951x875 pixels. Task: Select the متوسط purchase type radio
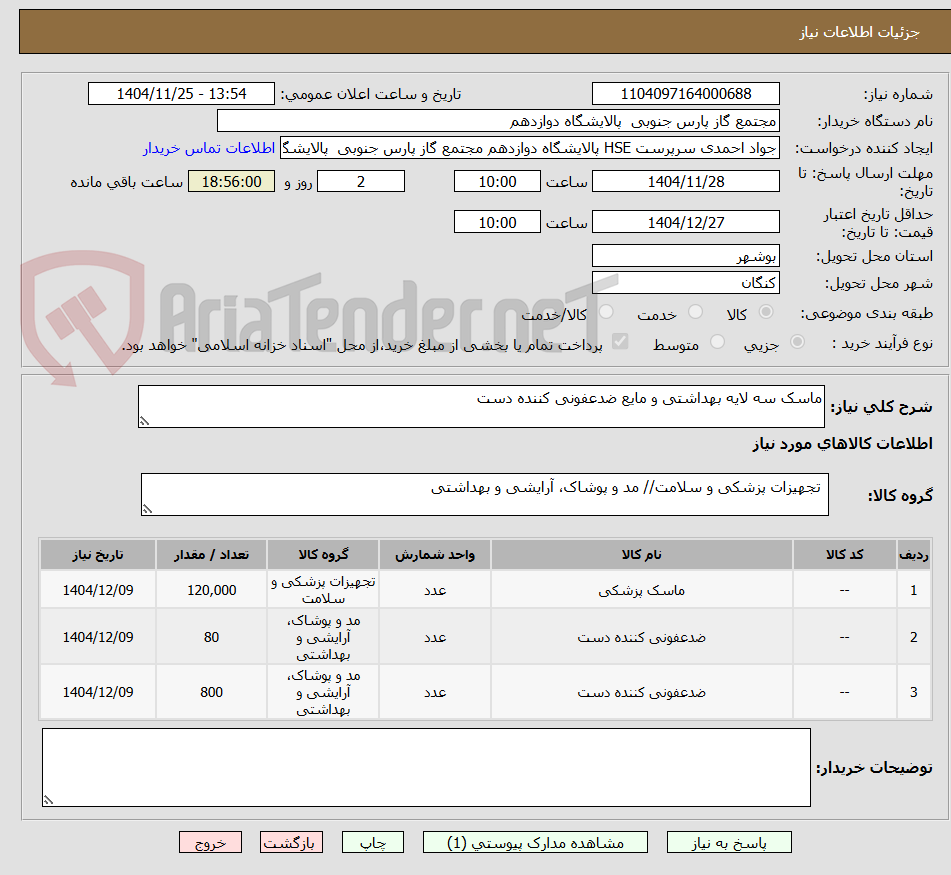click(717, 342)
